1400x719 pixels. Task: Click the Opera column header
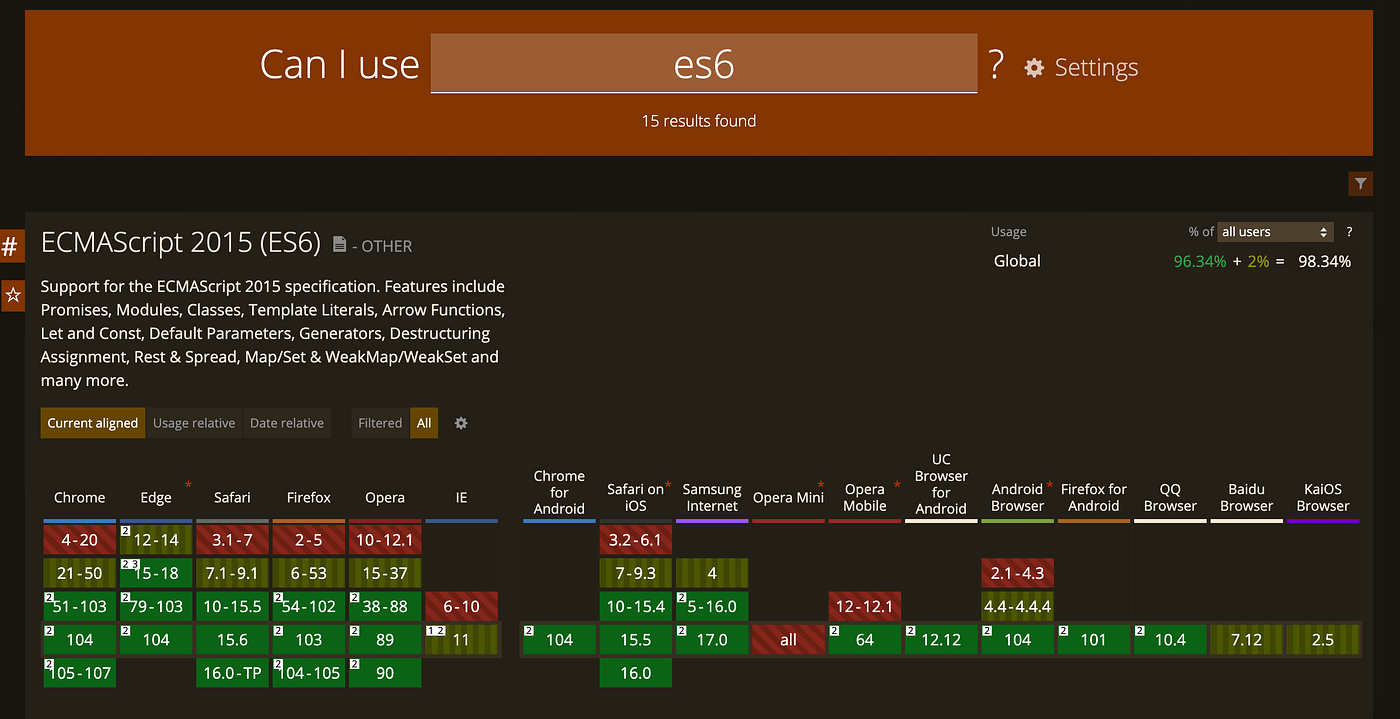tap(385, 497)
